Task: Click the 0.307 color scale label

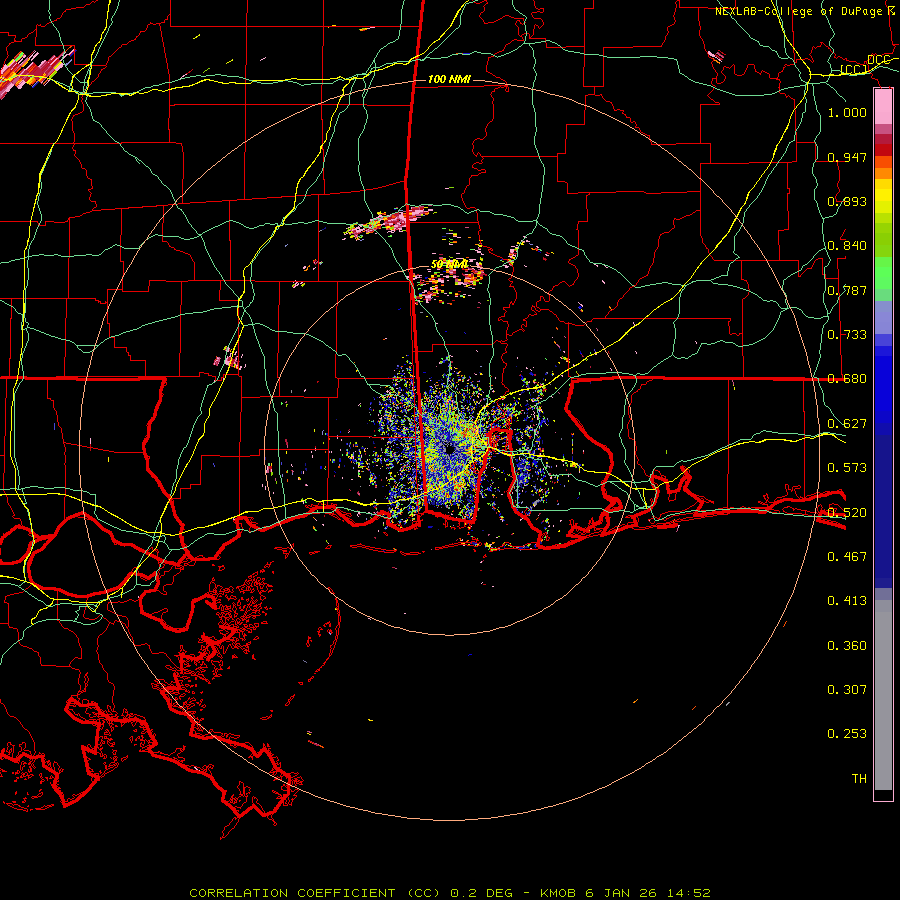Action: pos(847,690)
